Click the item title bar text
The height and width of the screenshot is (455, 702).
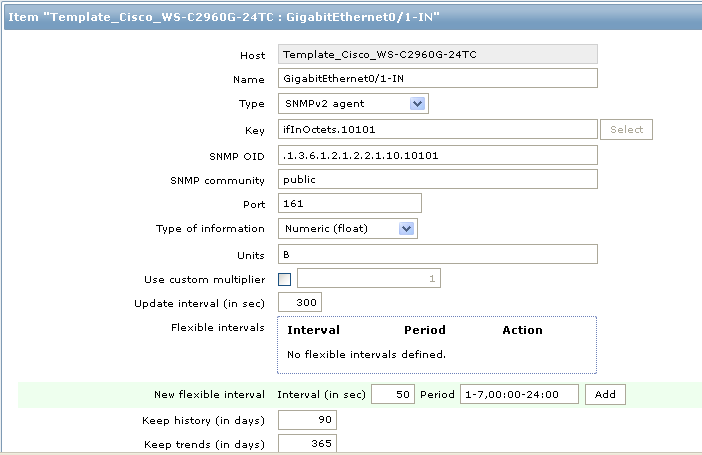(224, 17)
